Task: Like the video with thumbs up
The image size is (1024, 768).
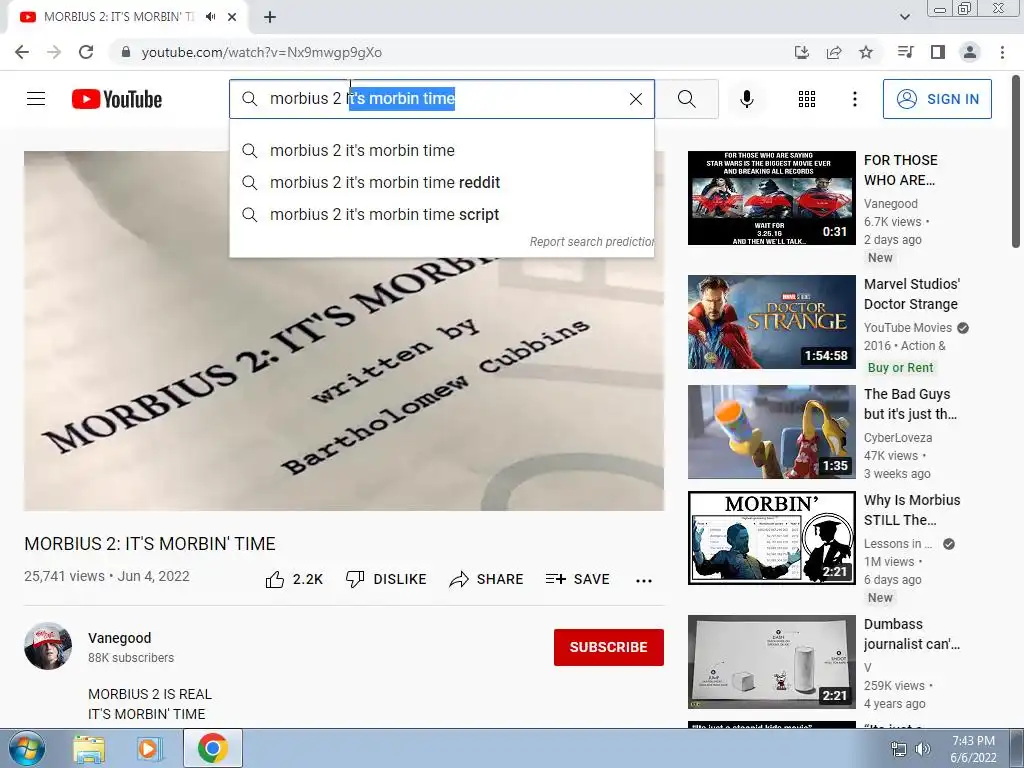Action: tap(294, 579)
